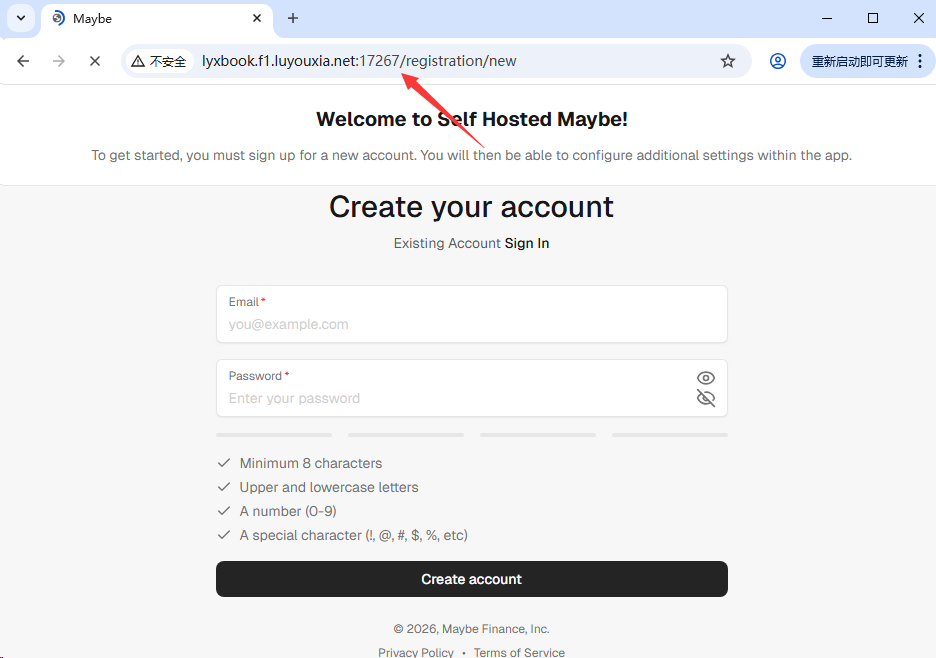Viewport: 936px width, 658px height.
Task: Focus the Email input field
Action: 471,324
